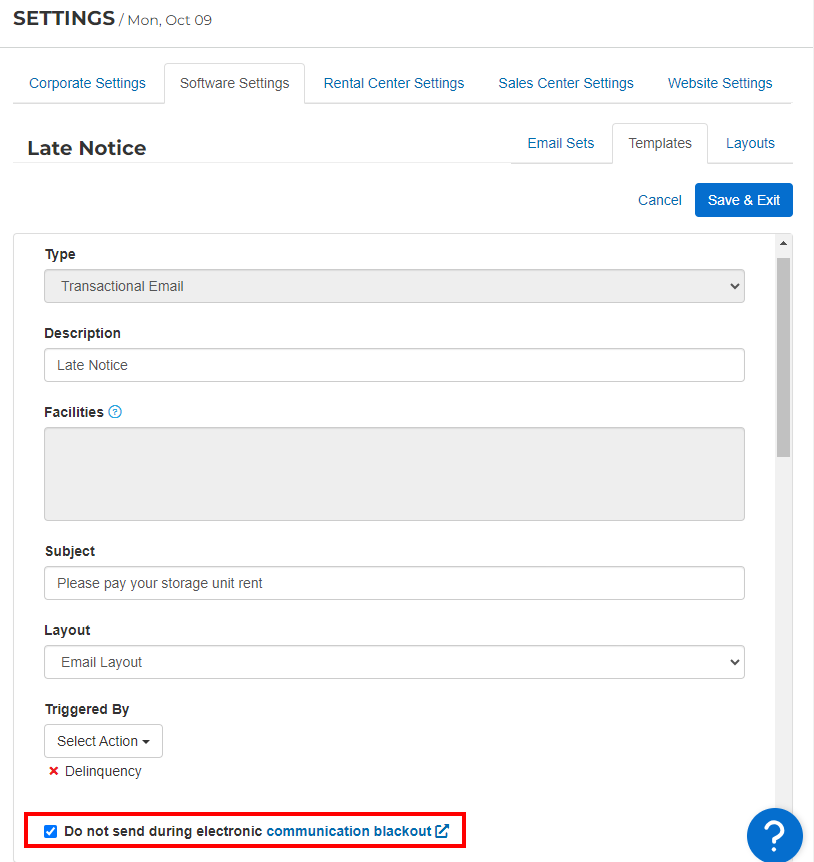Open the Select Action dropdown
This screenshot has height=862, width=814.
click(x=103, y=741)
